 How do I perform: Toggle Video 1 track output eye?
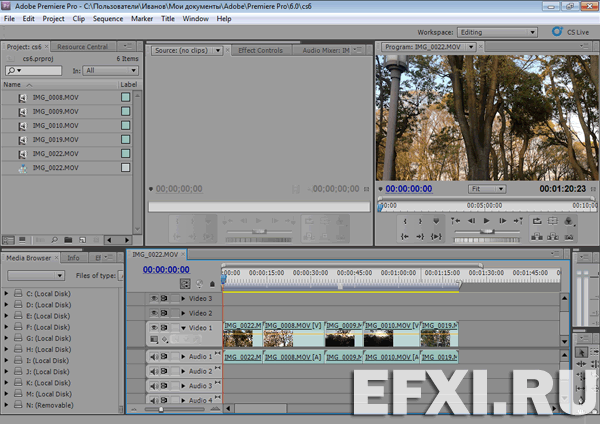pyautogui.click(x=154, y=328)
